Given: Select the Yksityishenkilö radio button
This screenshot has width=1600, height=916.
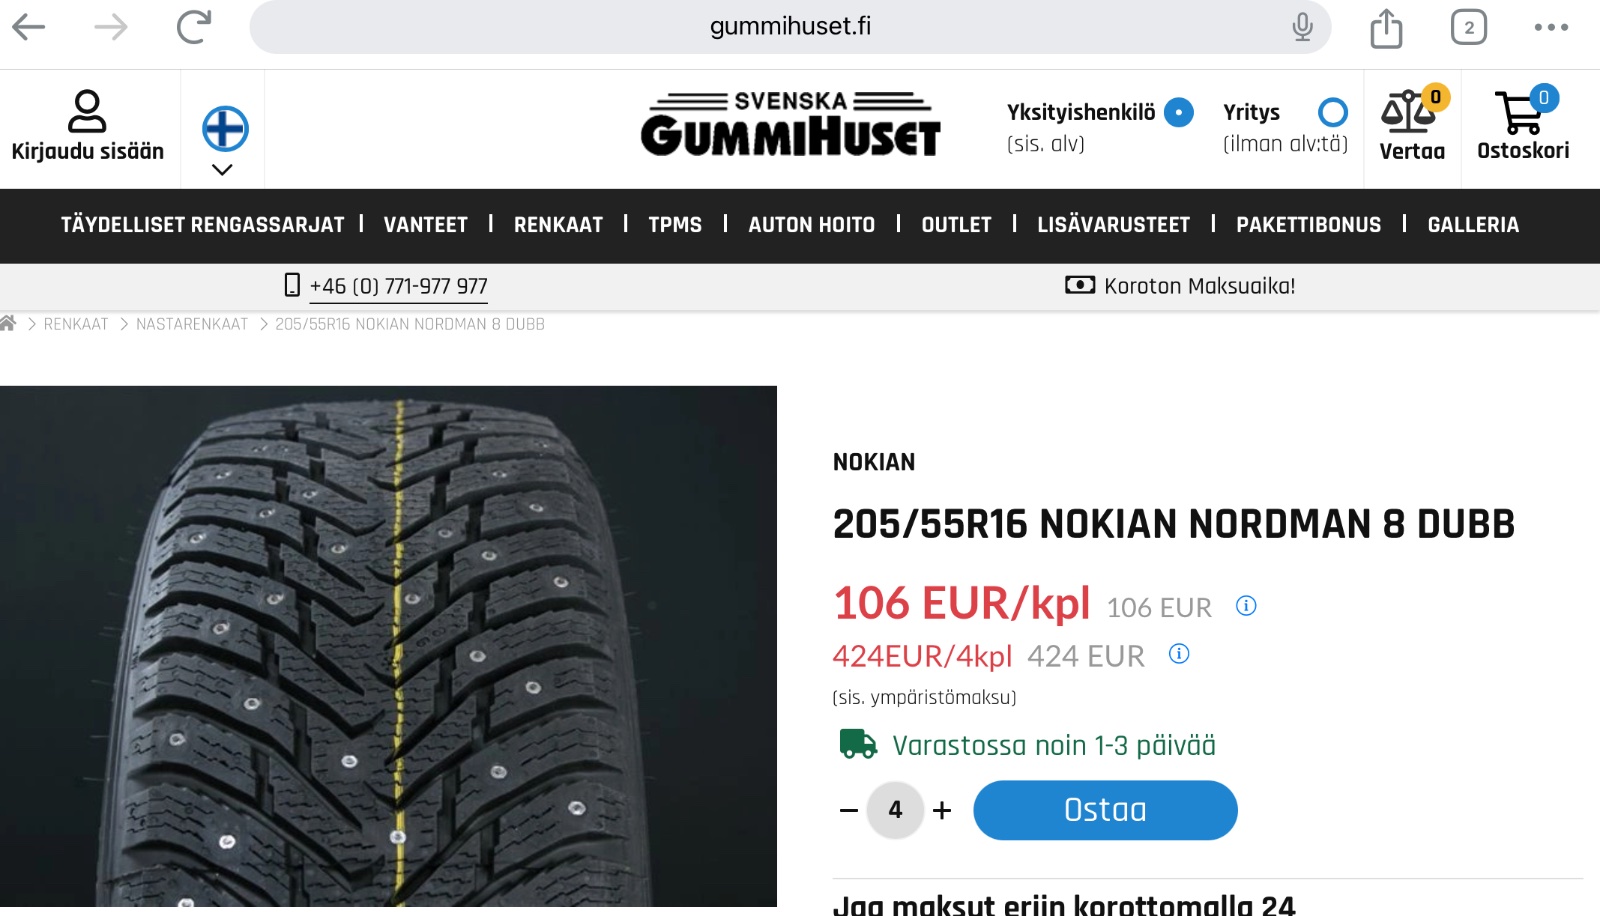Looking at the screenshot, I should (x=1179, y=112).
